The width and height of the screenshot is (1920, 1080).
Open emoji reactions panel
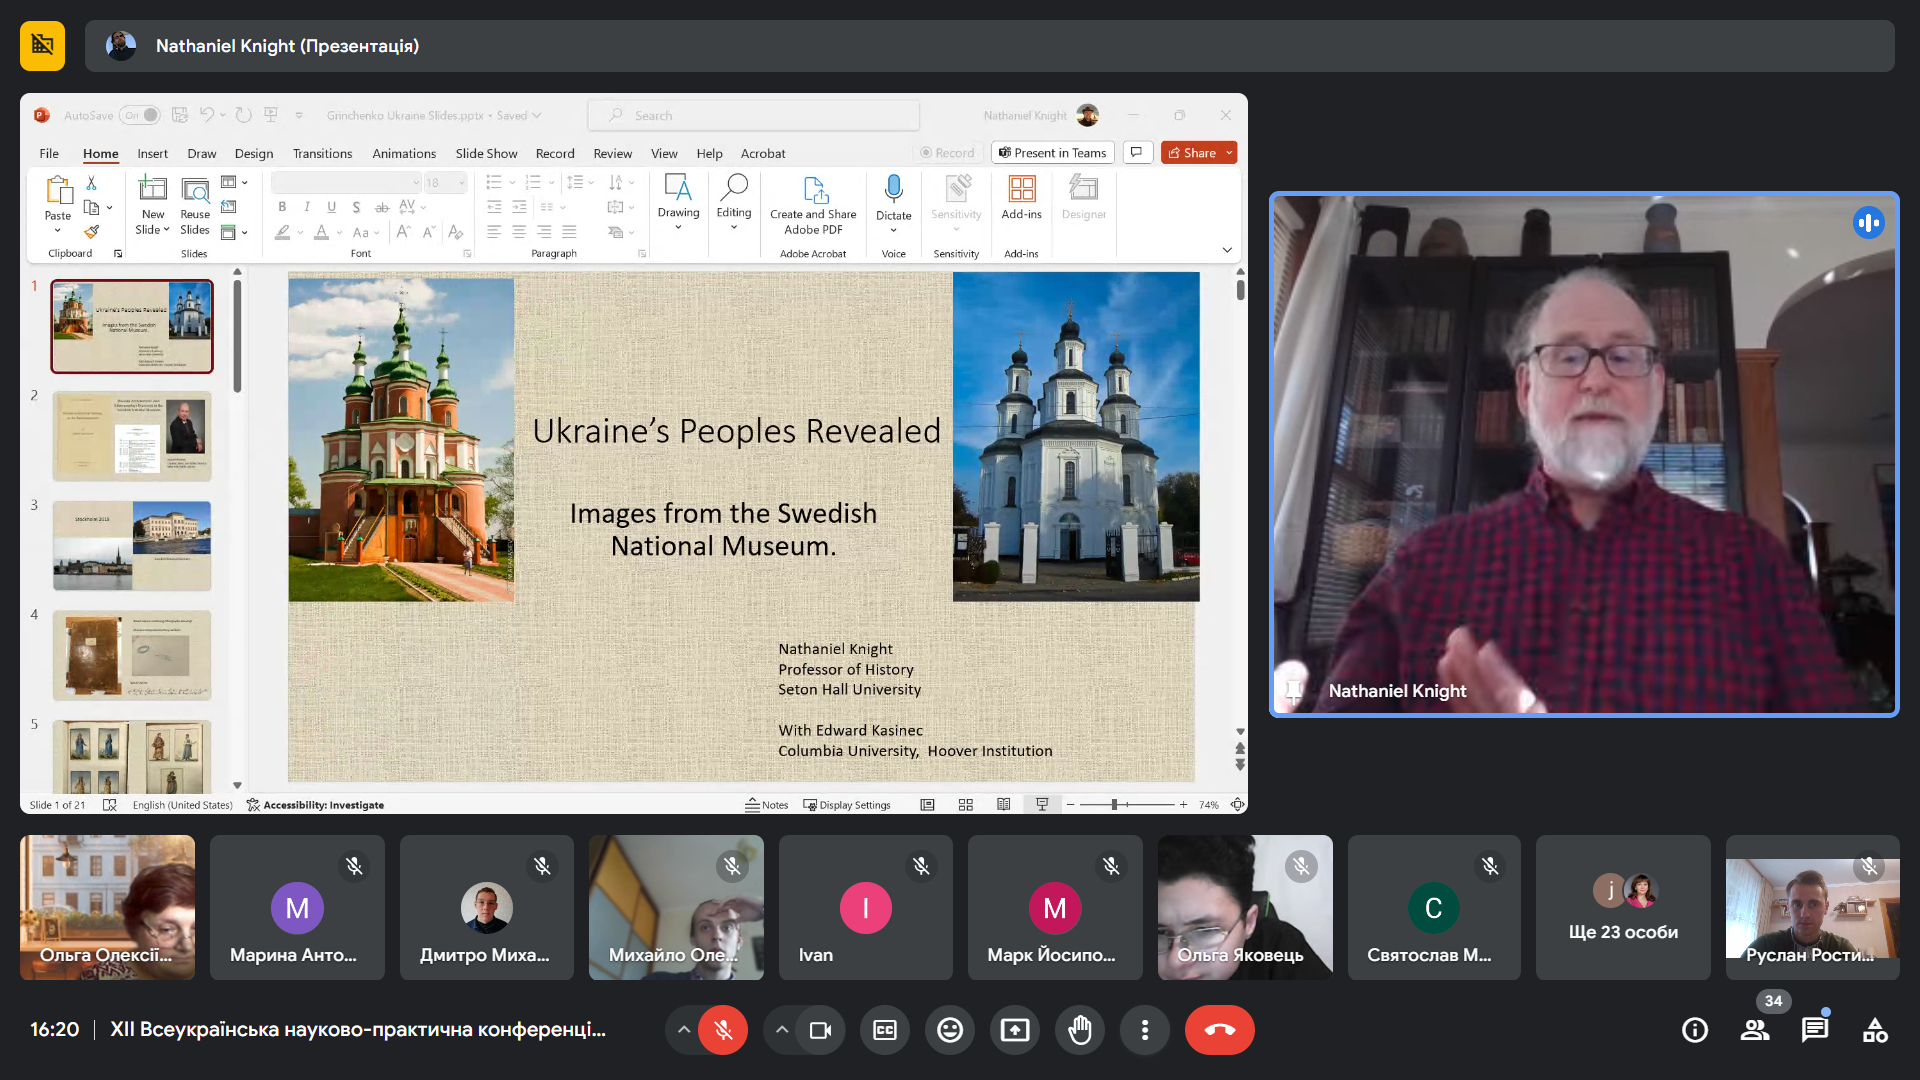click(x=950, y=1030)
